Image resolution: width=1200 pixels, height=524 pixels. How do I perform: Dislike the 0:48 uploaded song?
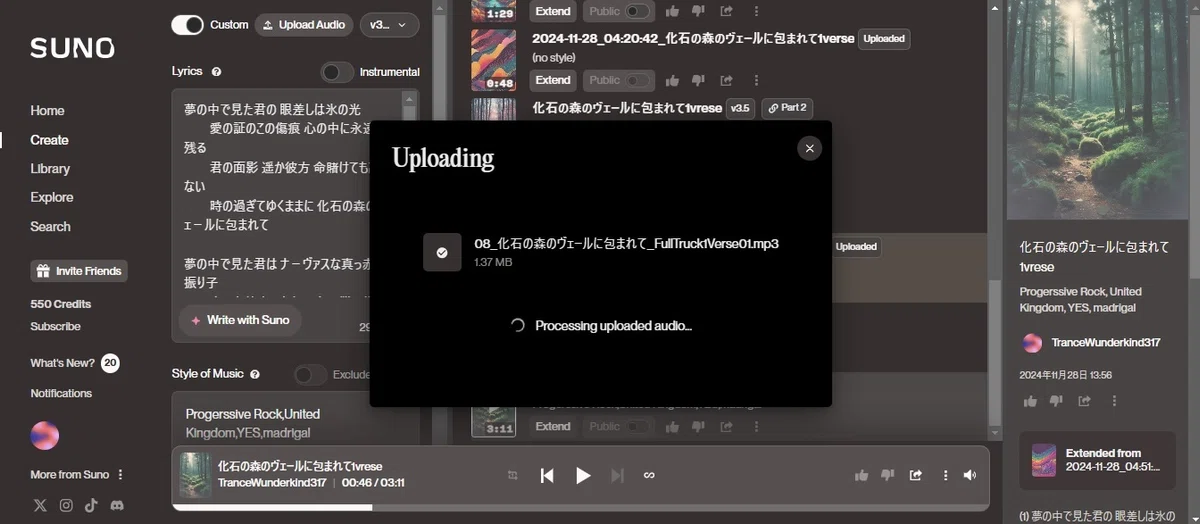pos(699,80)
